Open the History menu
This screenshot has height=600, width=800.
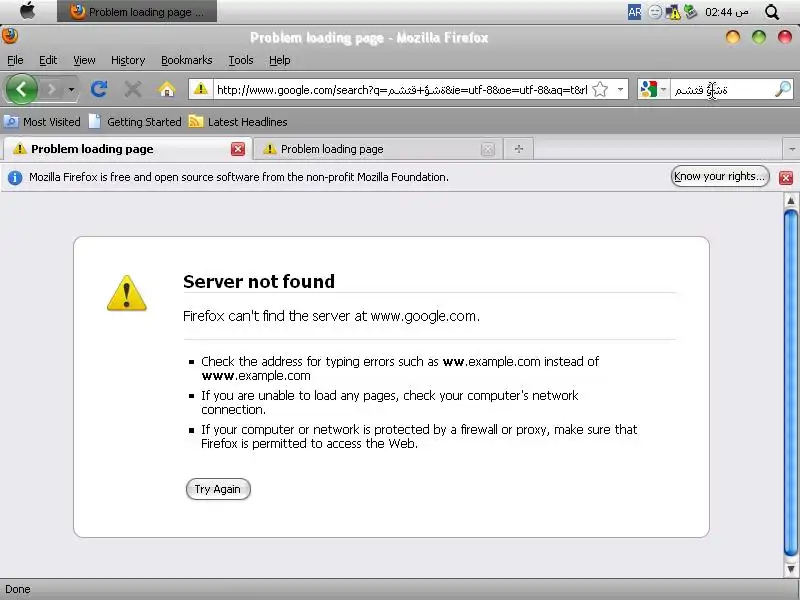[128, 60]
